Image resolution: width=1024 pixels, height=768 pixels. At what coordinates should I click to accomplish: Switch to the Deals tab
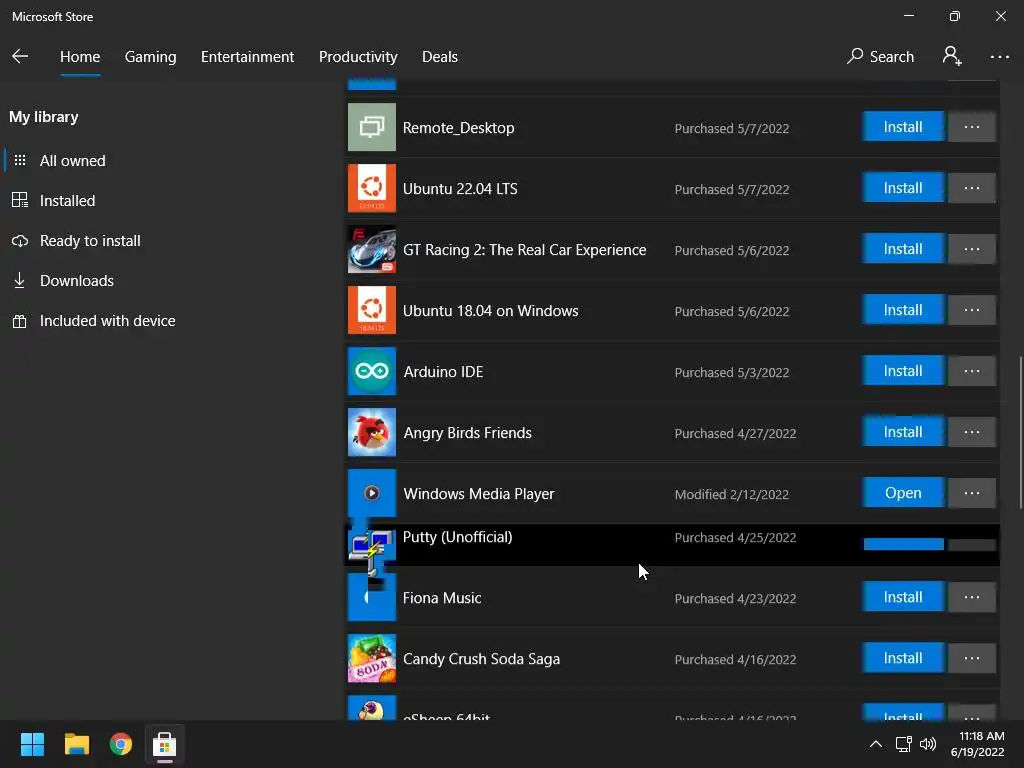[440, 57]
